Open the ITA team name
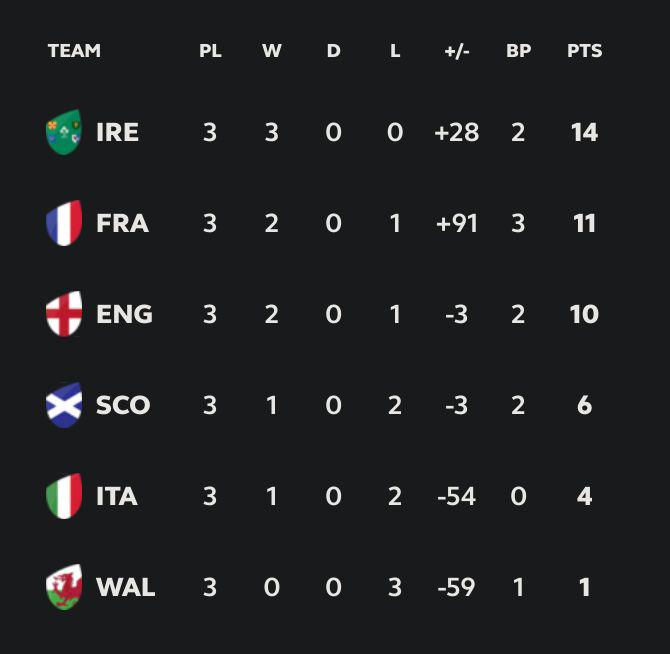This screenshot has height=654, width=670. click(117, 496)
